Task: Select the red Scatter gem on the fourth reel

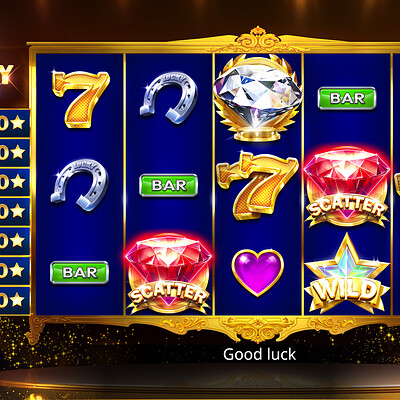Action: pos(347,187)
